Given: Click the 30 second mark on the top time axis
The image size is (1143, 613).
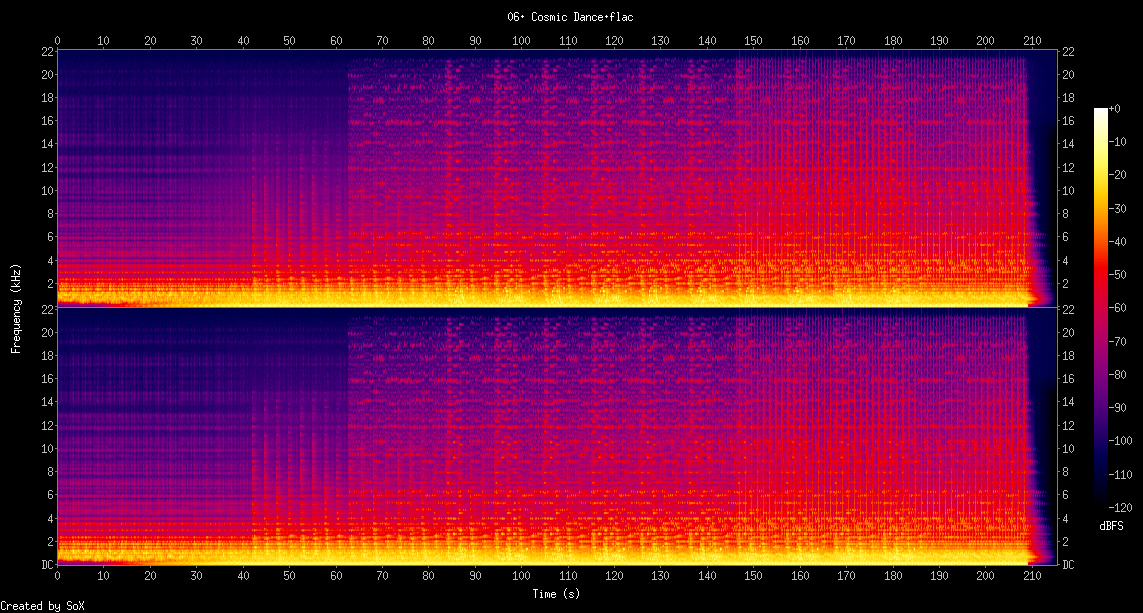Looking at the screenshot, I should coord(197,40).
